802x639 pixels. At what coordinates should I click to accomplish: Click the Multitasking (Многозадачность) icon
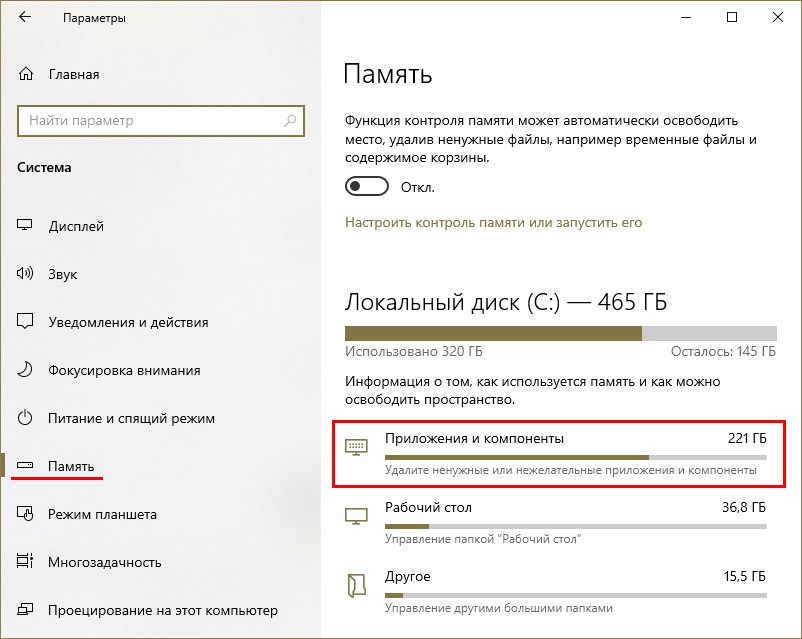26,562
